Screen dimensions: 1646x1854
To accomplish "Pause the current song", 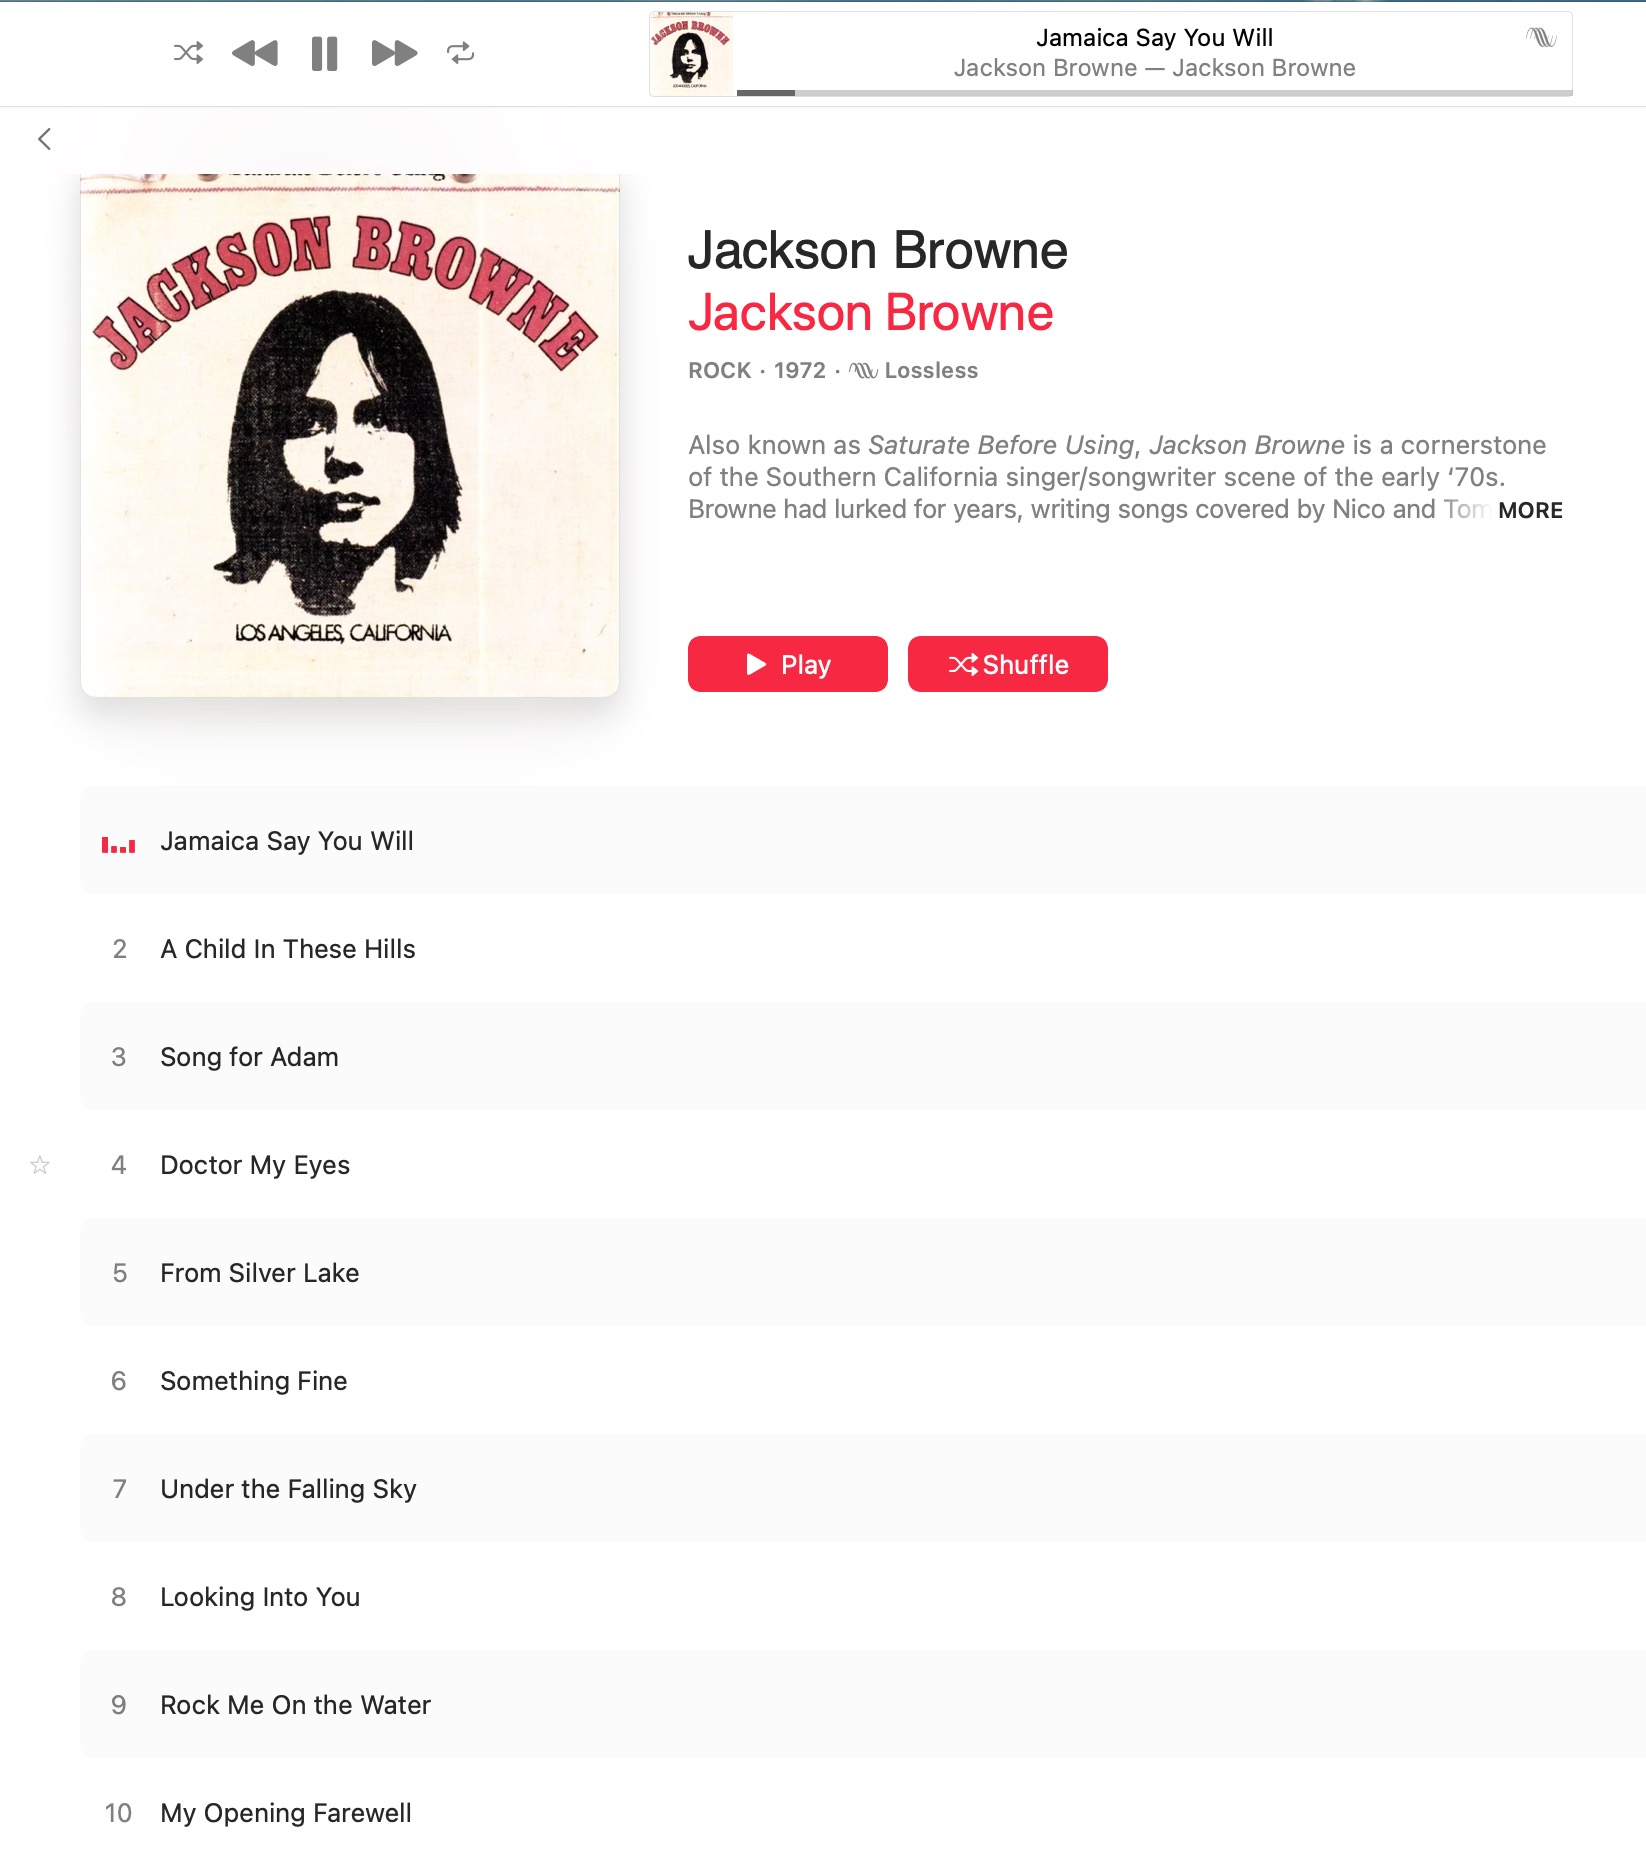I will pos(324,53).
